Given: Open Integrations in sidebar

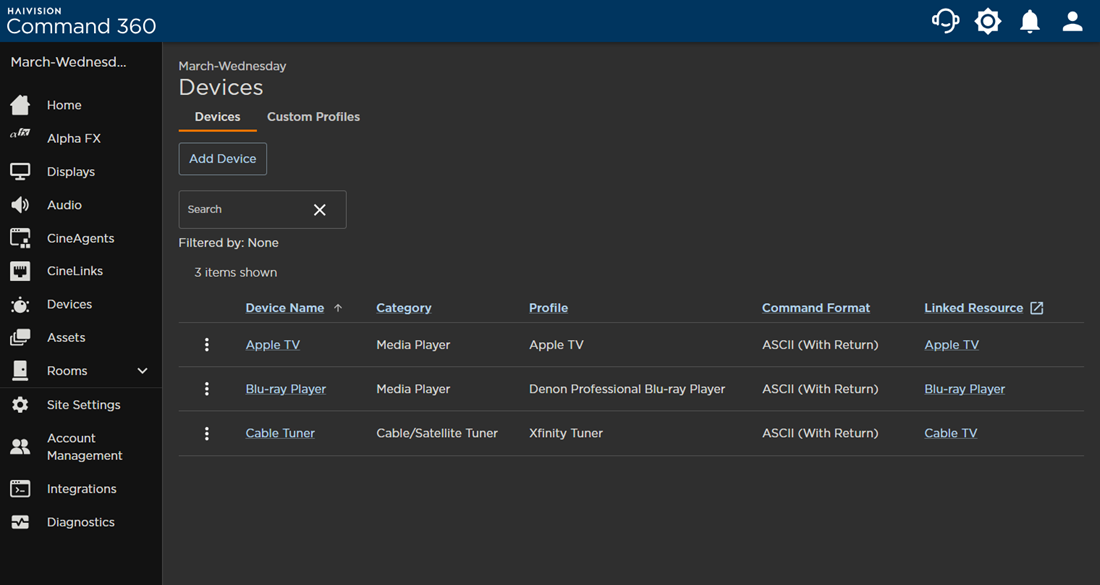Looking at the screenshot, I should [x=81, y=489].
